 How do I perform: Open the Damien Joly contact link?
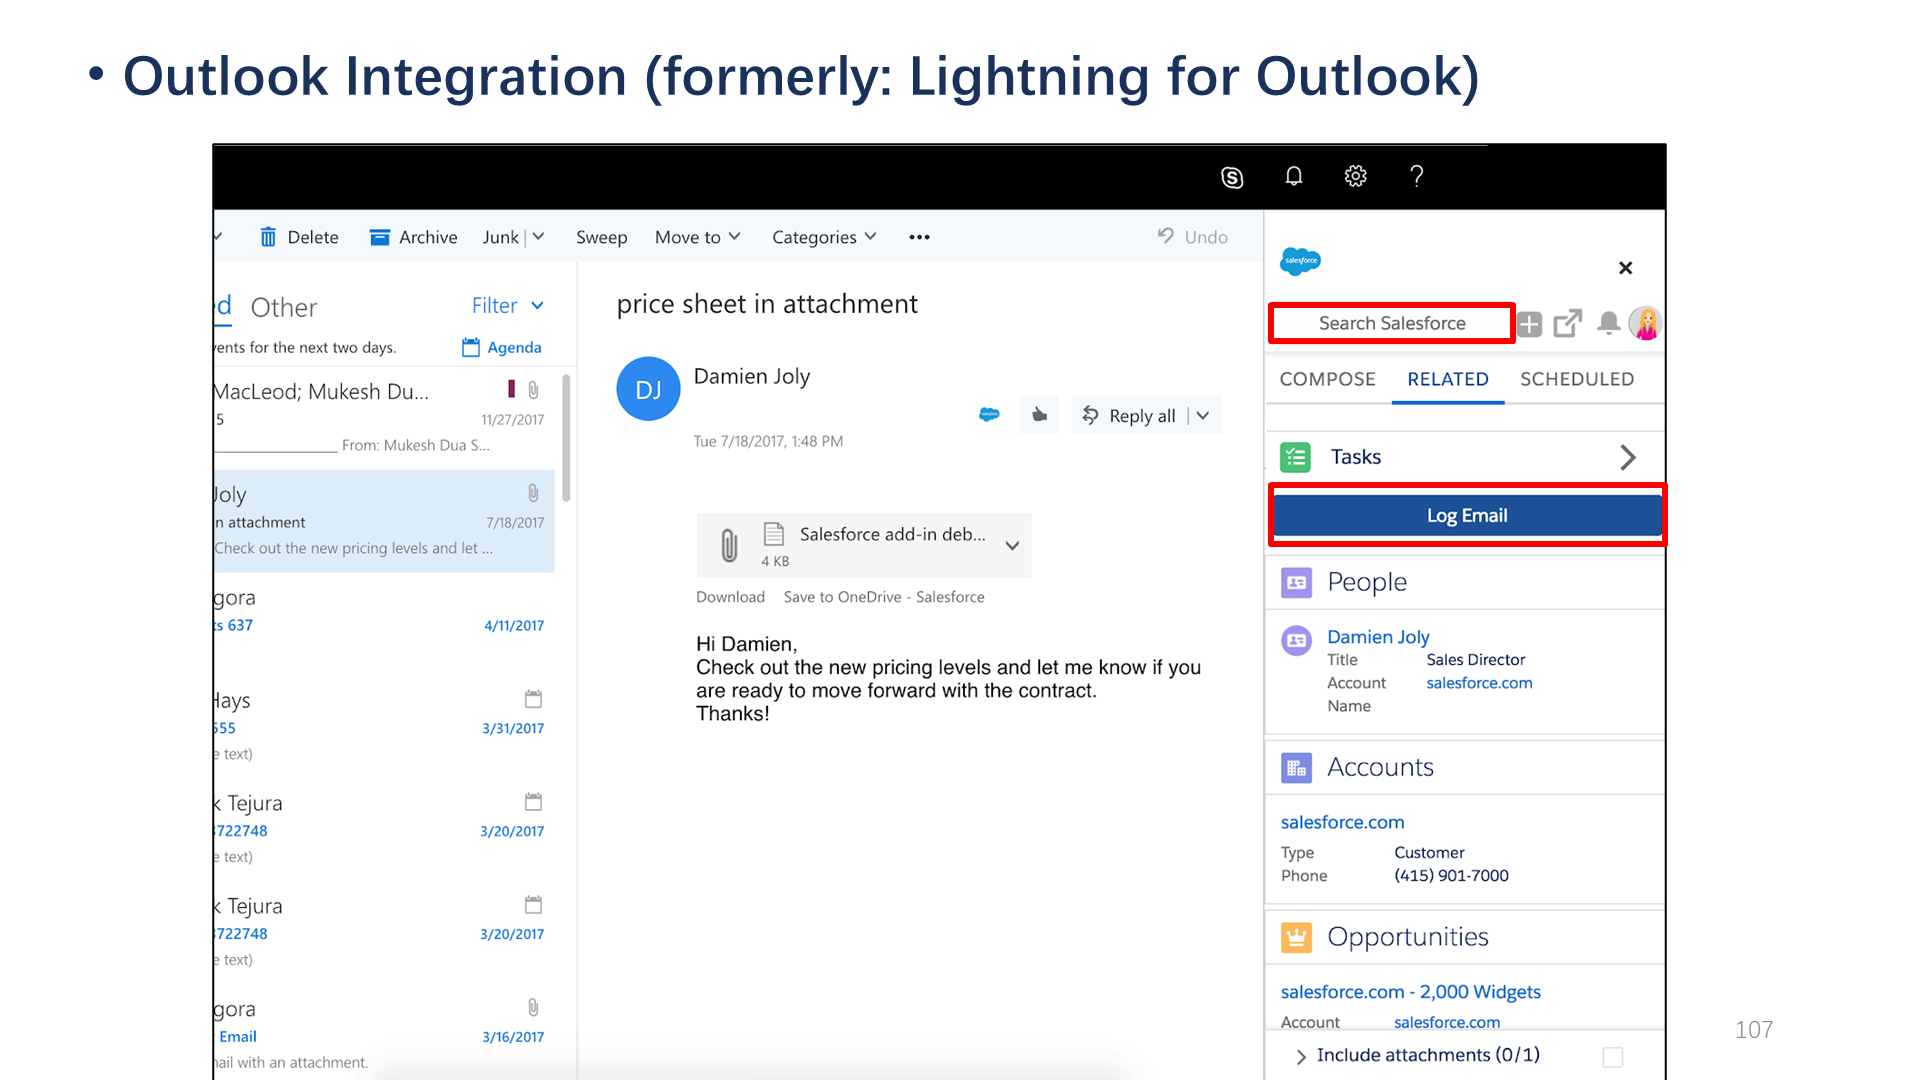pos(1378,637)
